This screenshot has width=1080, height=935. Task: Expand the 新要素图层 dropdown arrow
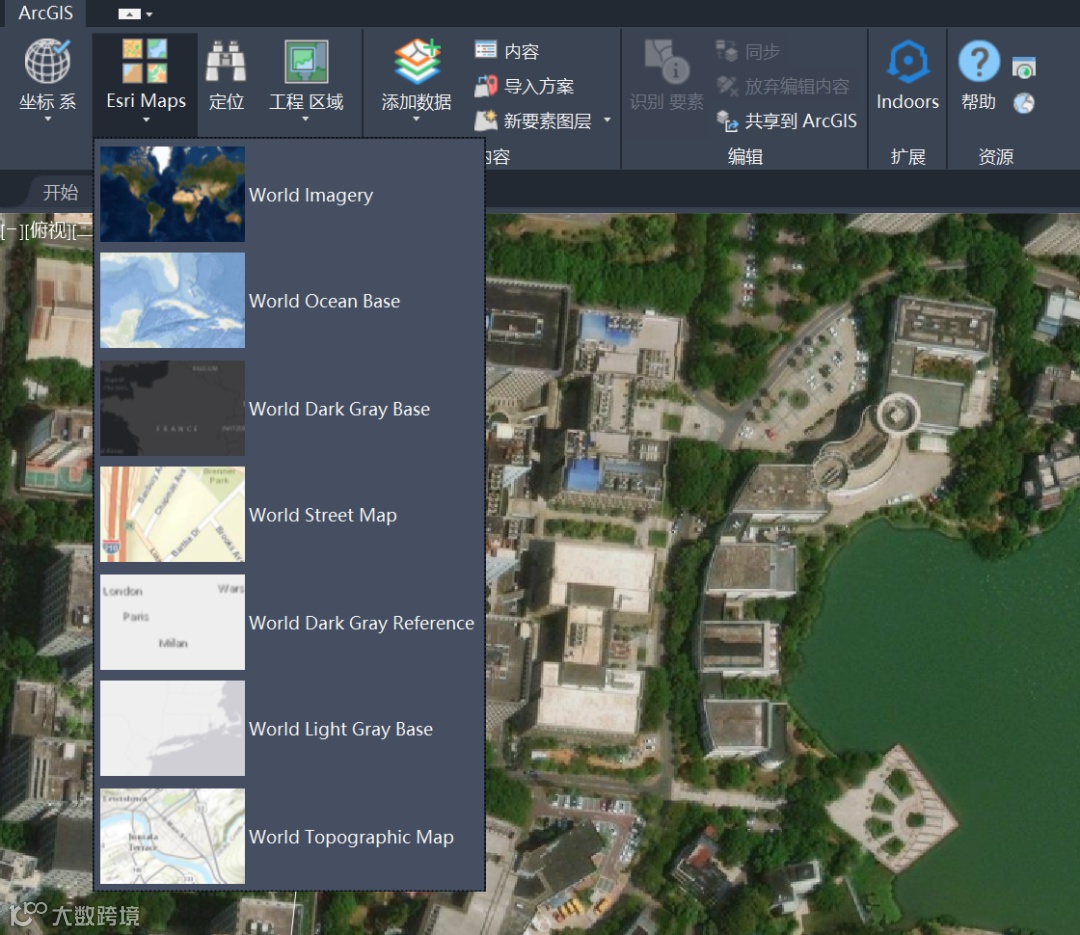click(x=607, y=120)
